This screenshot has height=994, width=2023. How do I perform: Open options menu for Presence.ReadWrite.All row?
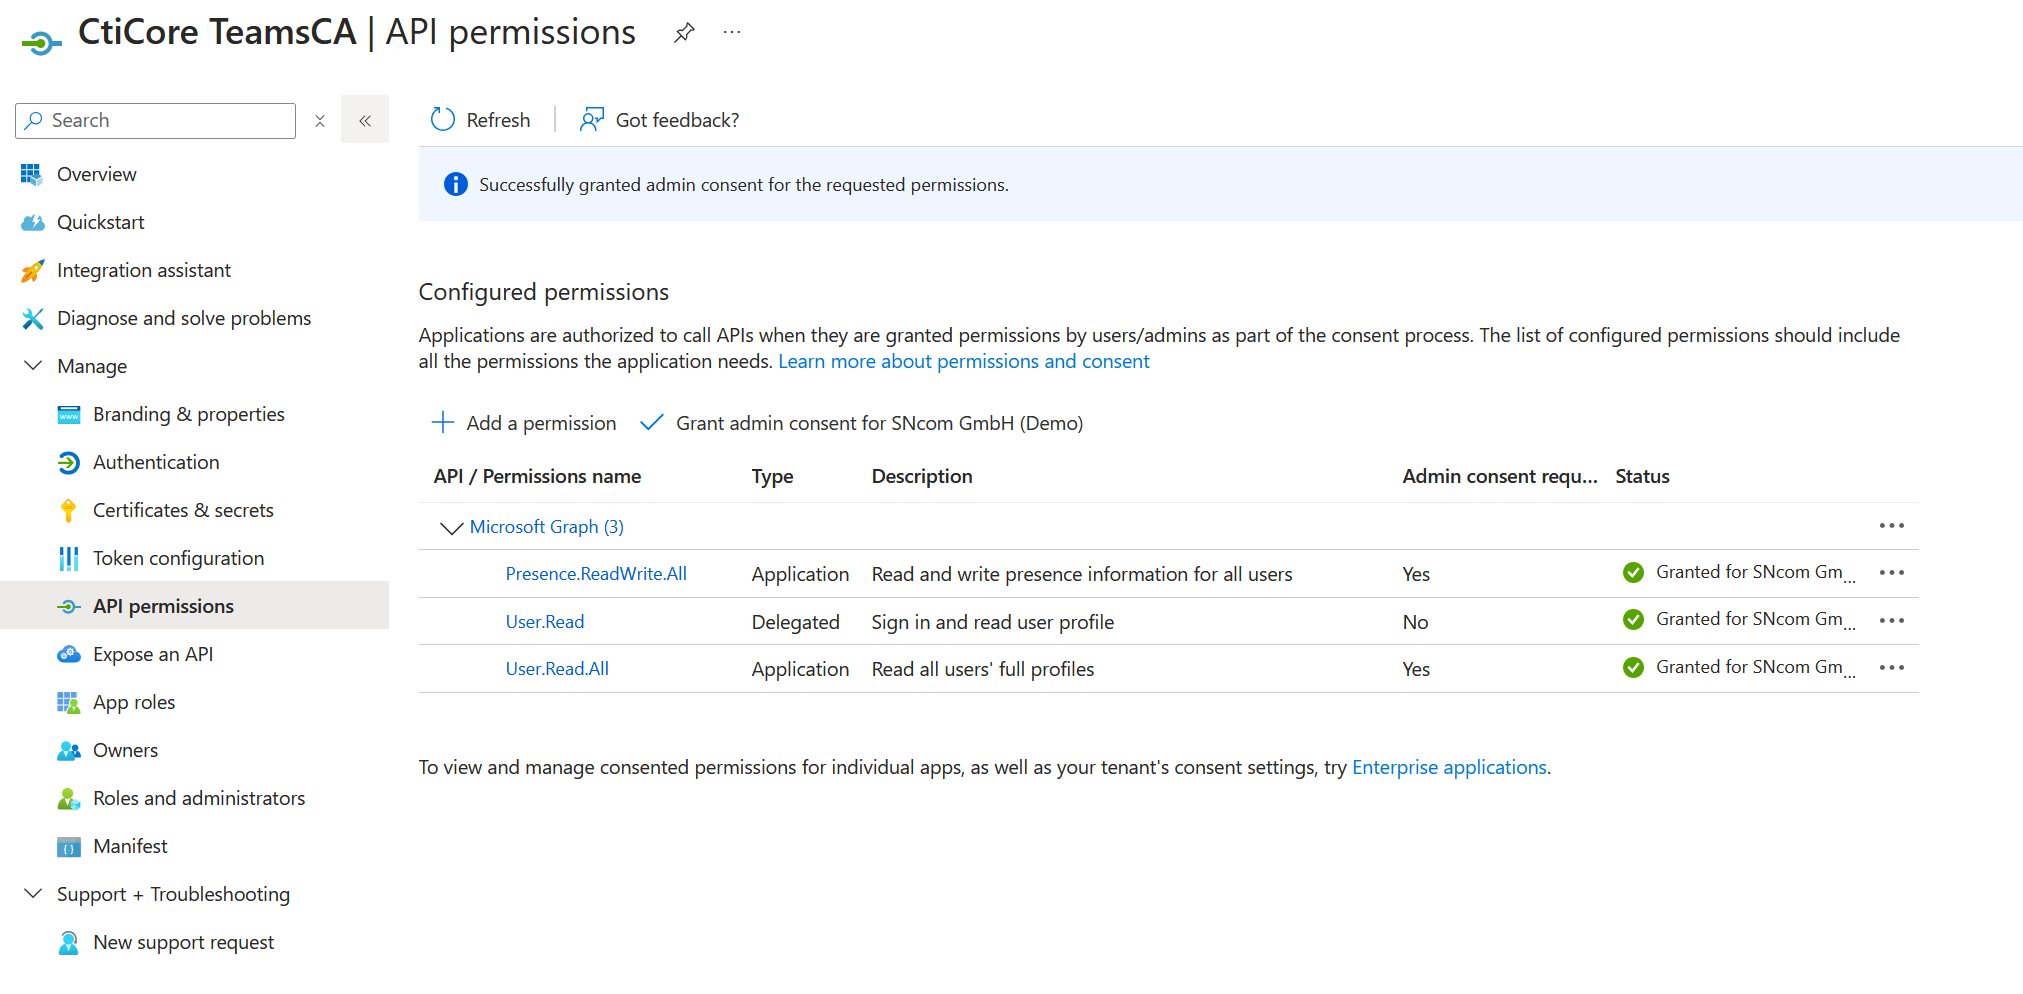pyautogui.click(x=1891, y=573)
